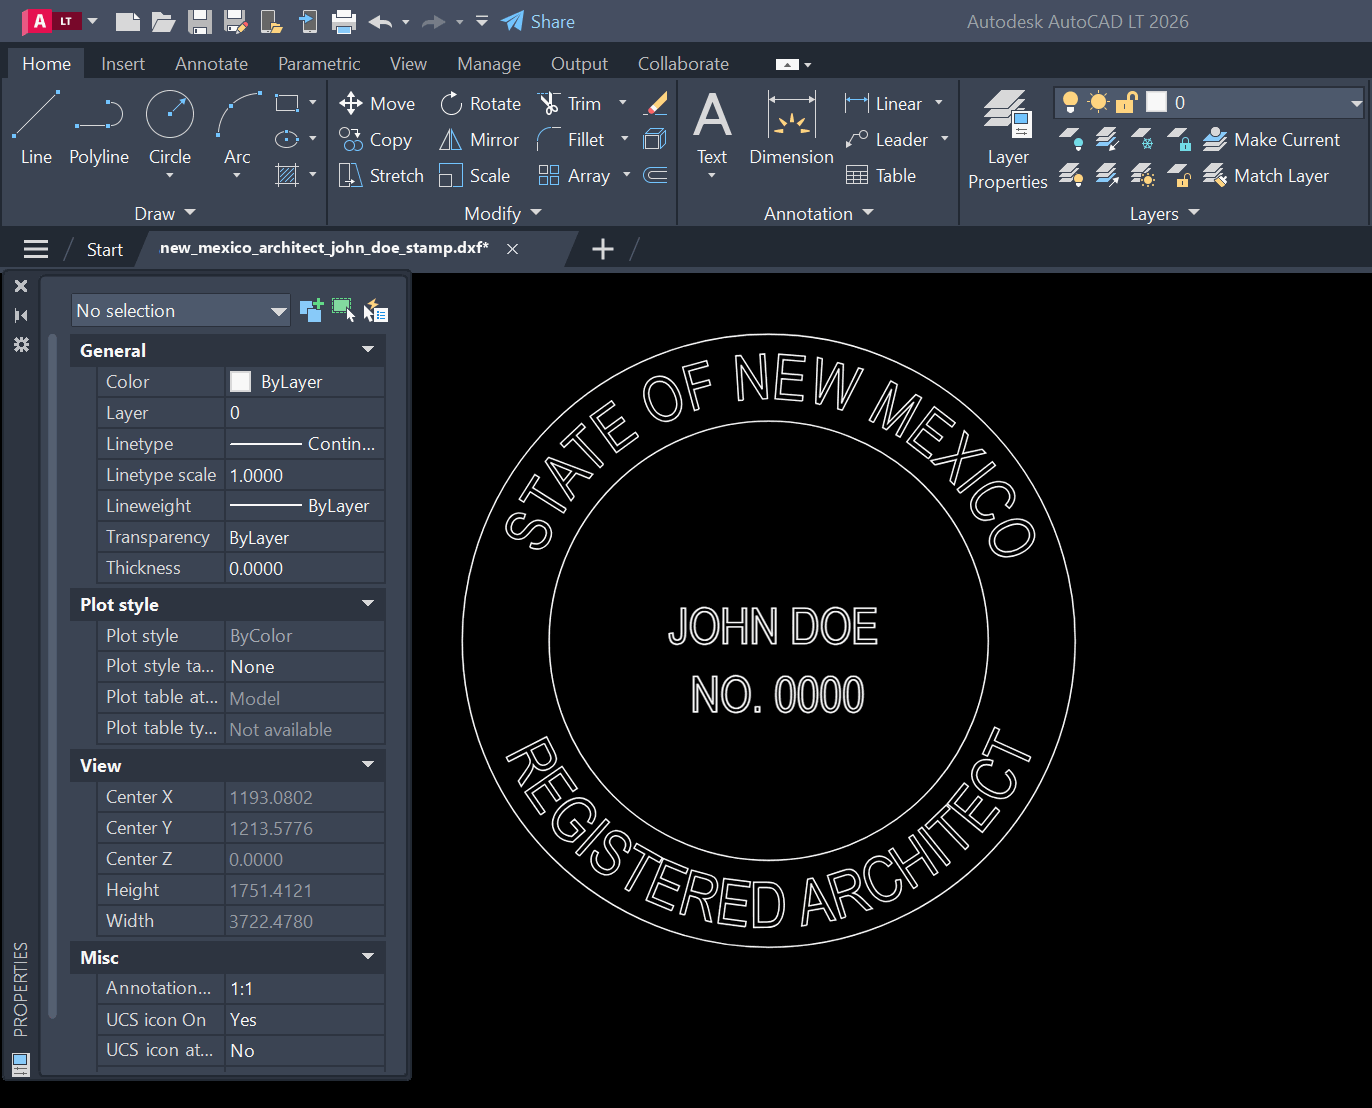Open the Insert ribbon tab
The image size is (1372, 1108).
click(123, 64)
